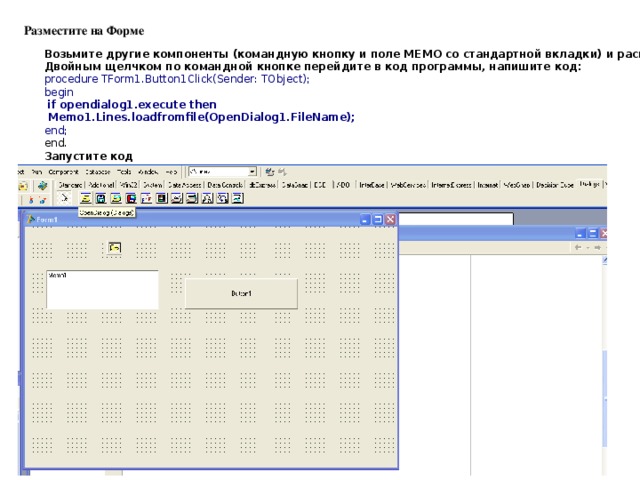Select the PrinterSetupDialog palette component
The width and height of the screenshot is (640, 480).
click(192, 198)
